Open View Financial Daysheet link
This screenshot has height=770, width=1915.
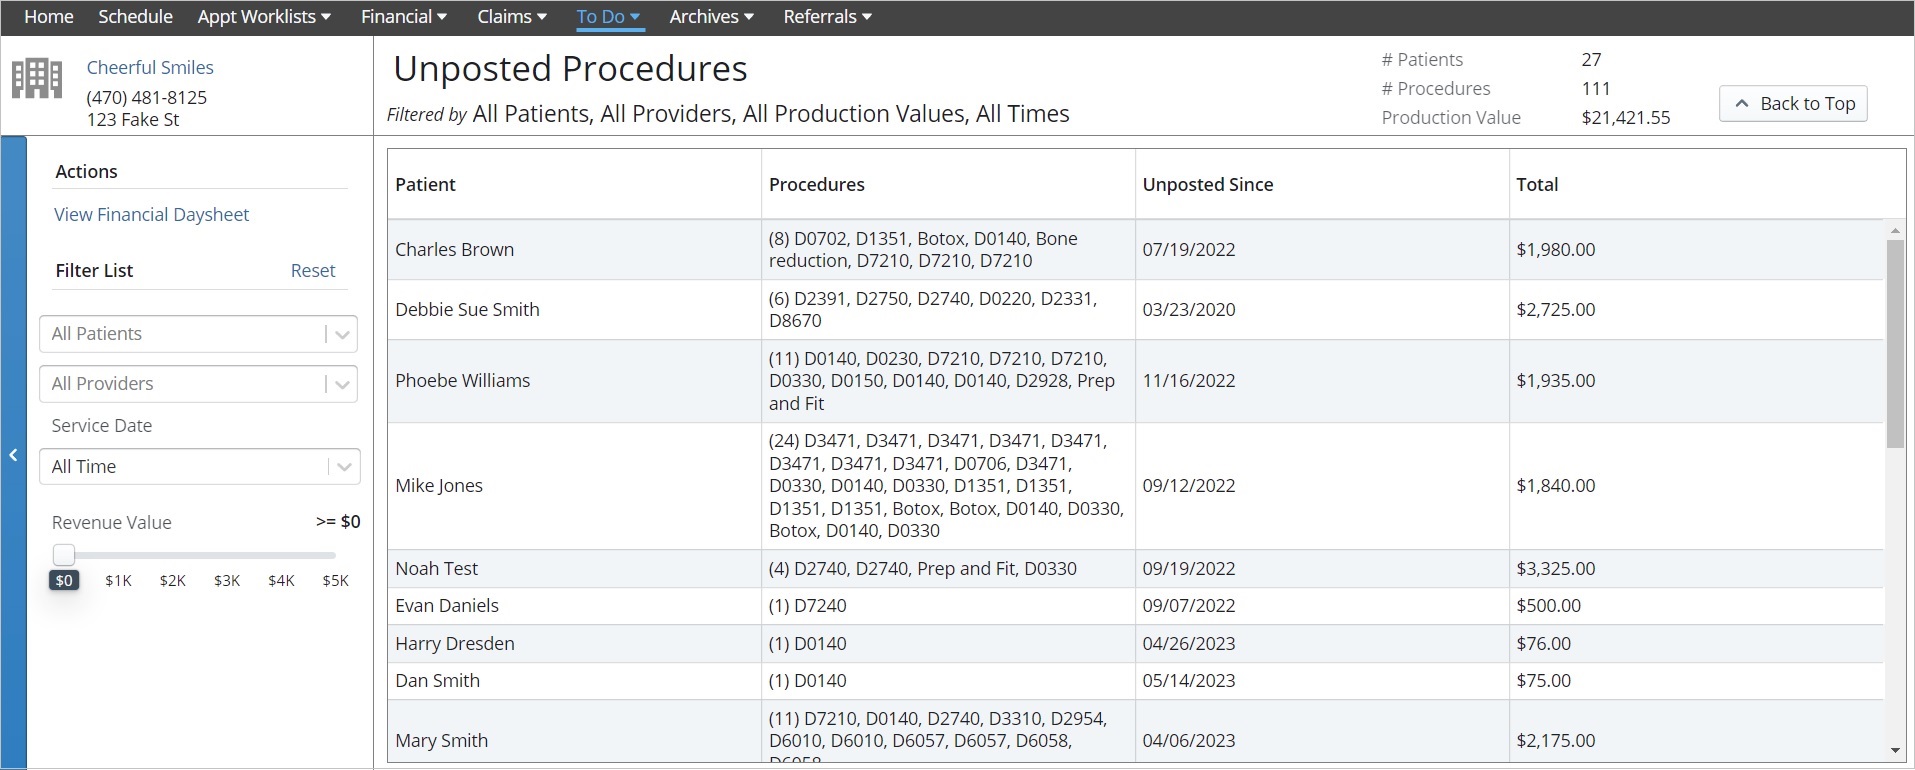[151, 215]
